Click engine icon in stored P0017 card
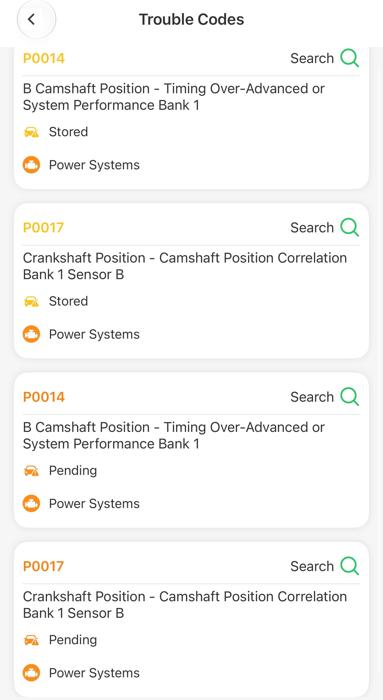Image resolution: width=383 pixels, height=700 pixels. 31,334
